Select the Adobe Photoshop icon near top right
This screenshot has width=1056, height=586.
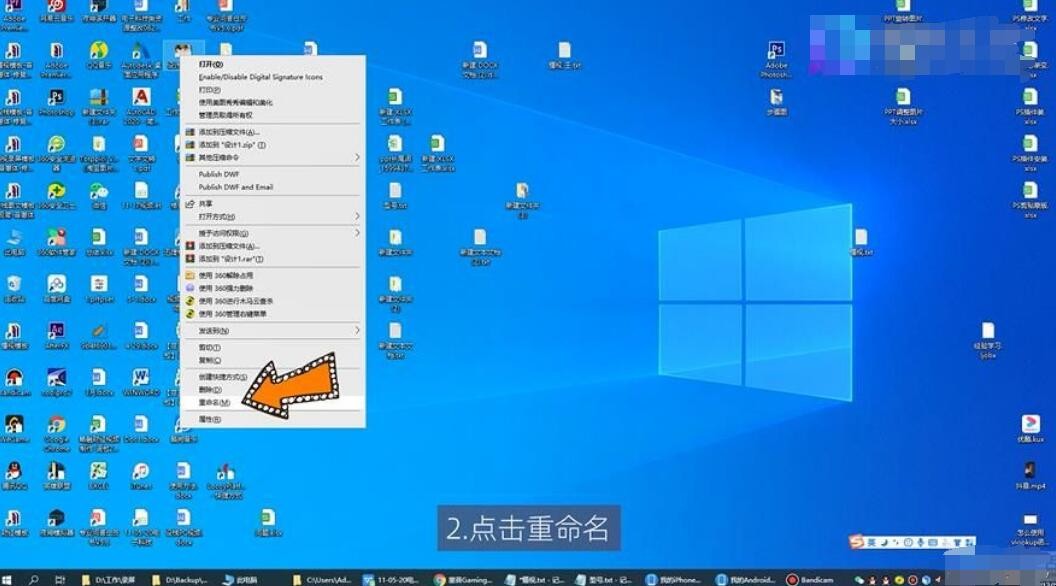(x=777, y=59)
